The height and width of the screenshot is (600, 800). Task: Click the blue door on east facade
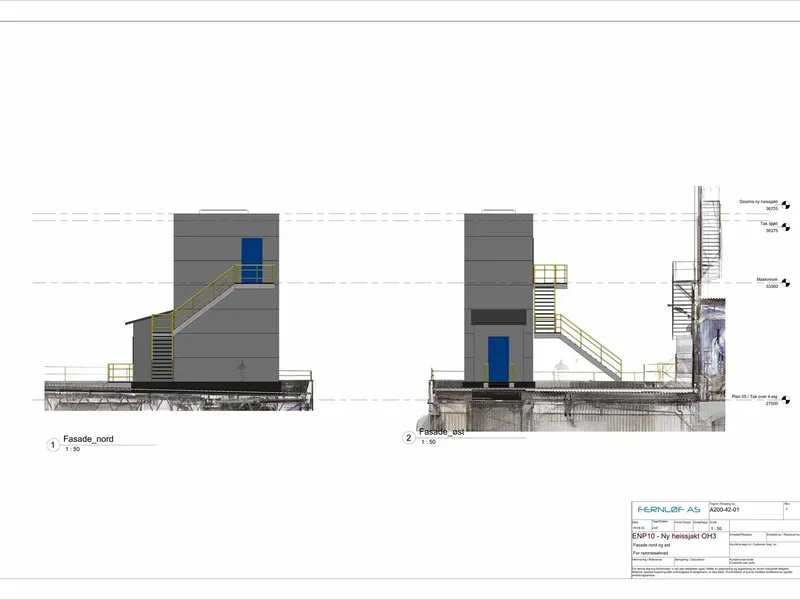point(498,359)
